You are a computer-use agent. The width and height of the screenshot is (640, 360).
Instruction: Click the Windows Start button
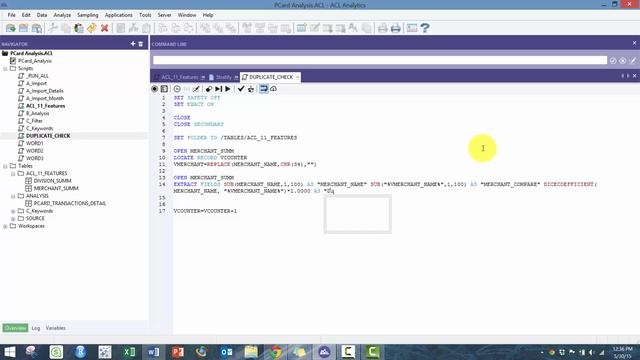point(9,352)
